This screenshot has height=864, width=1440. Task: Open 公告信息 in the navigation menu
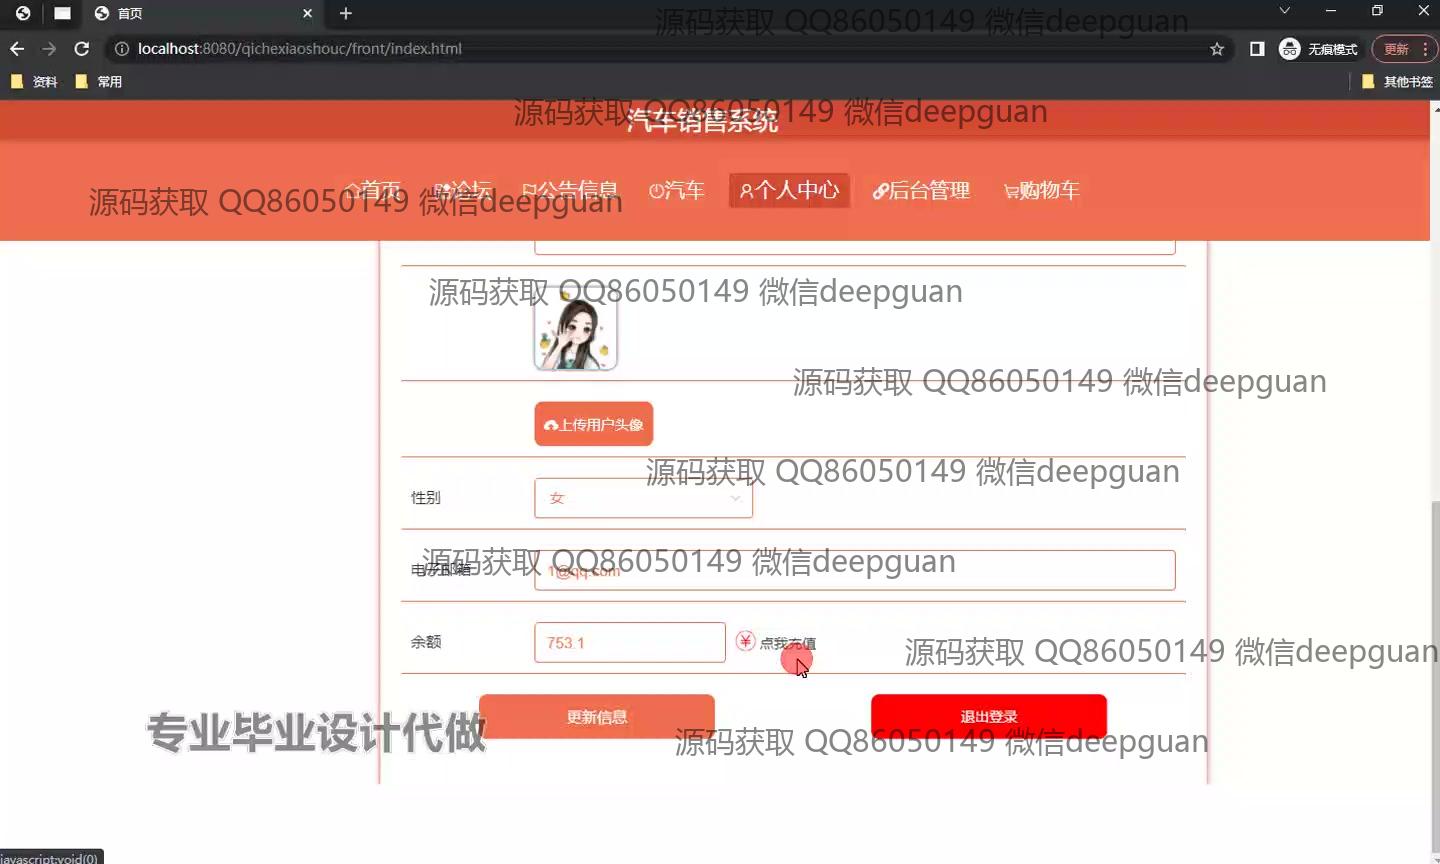(570, 190)
